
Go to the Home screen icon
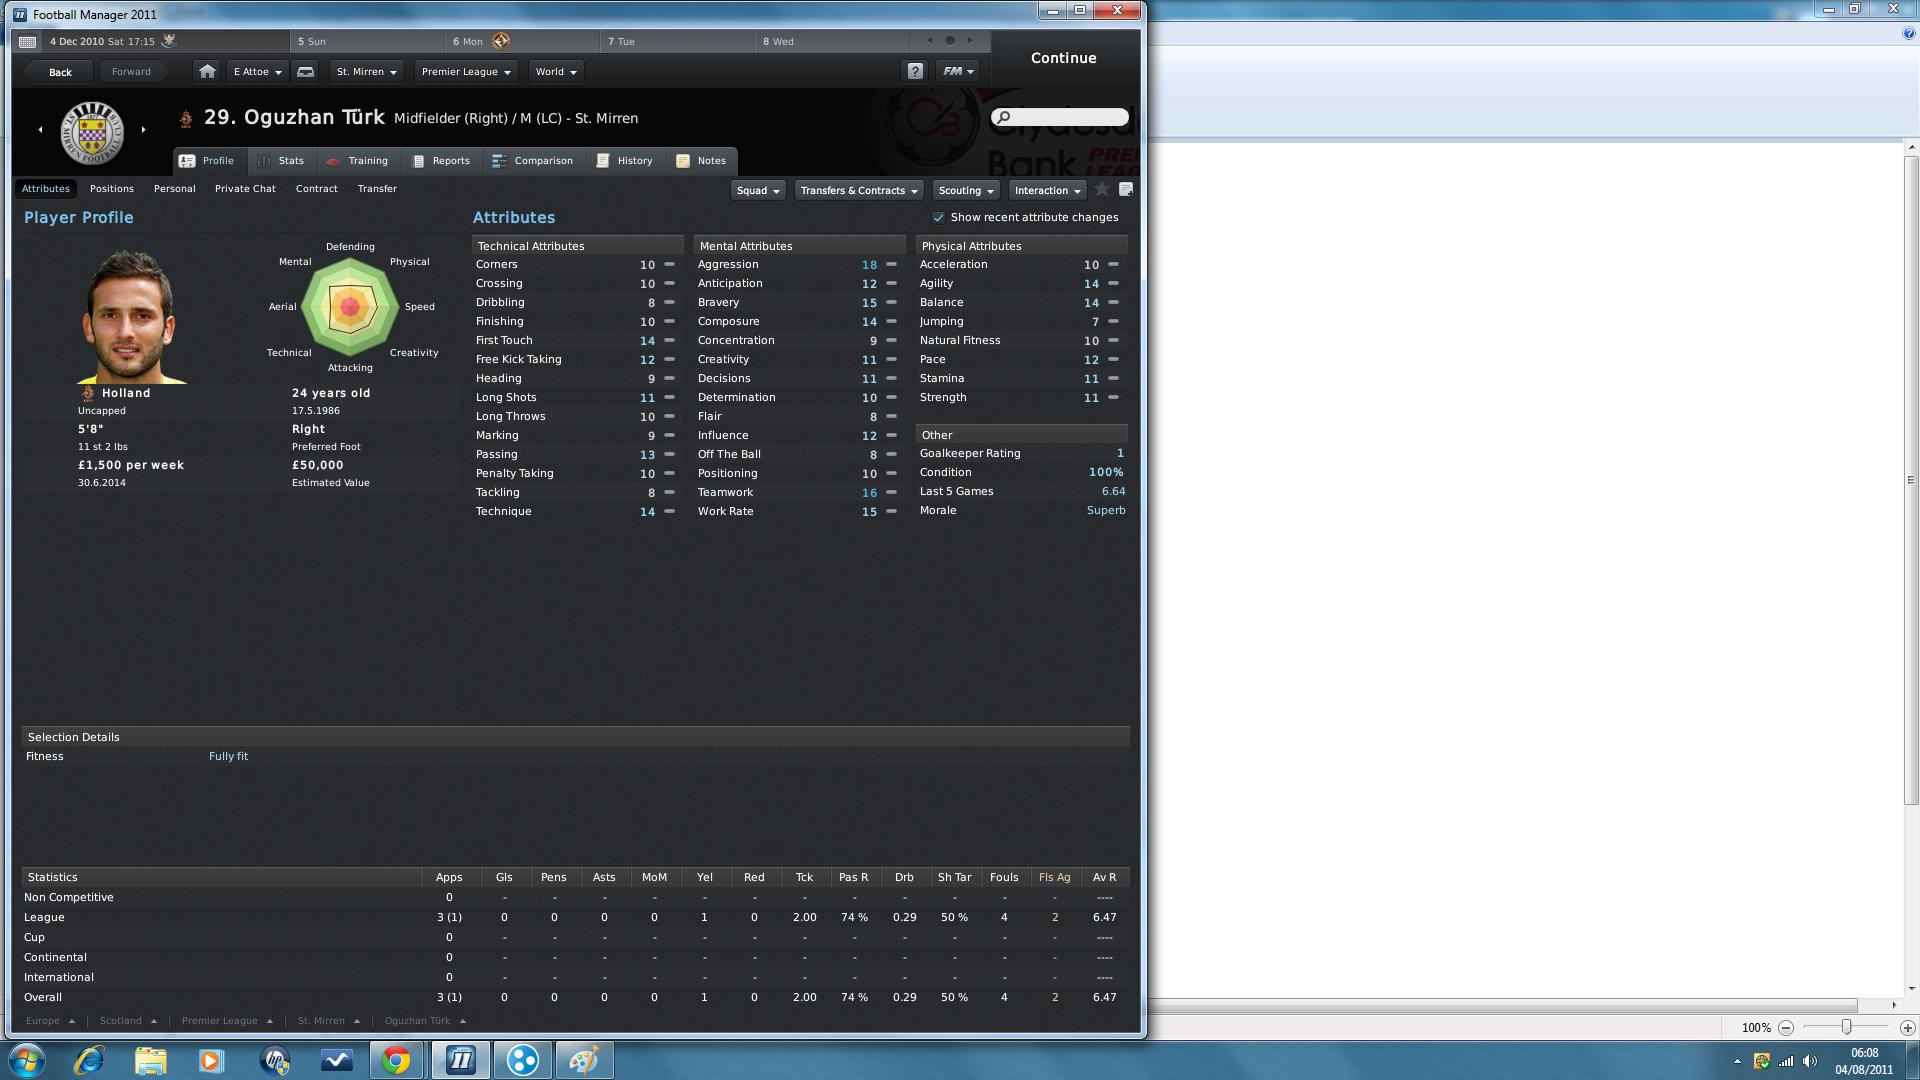(207, 71)
